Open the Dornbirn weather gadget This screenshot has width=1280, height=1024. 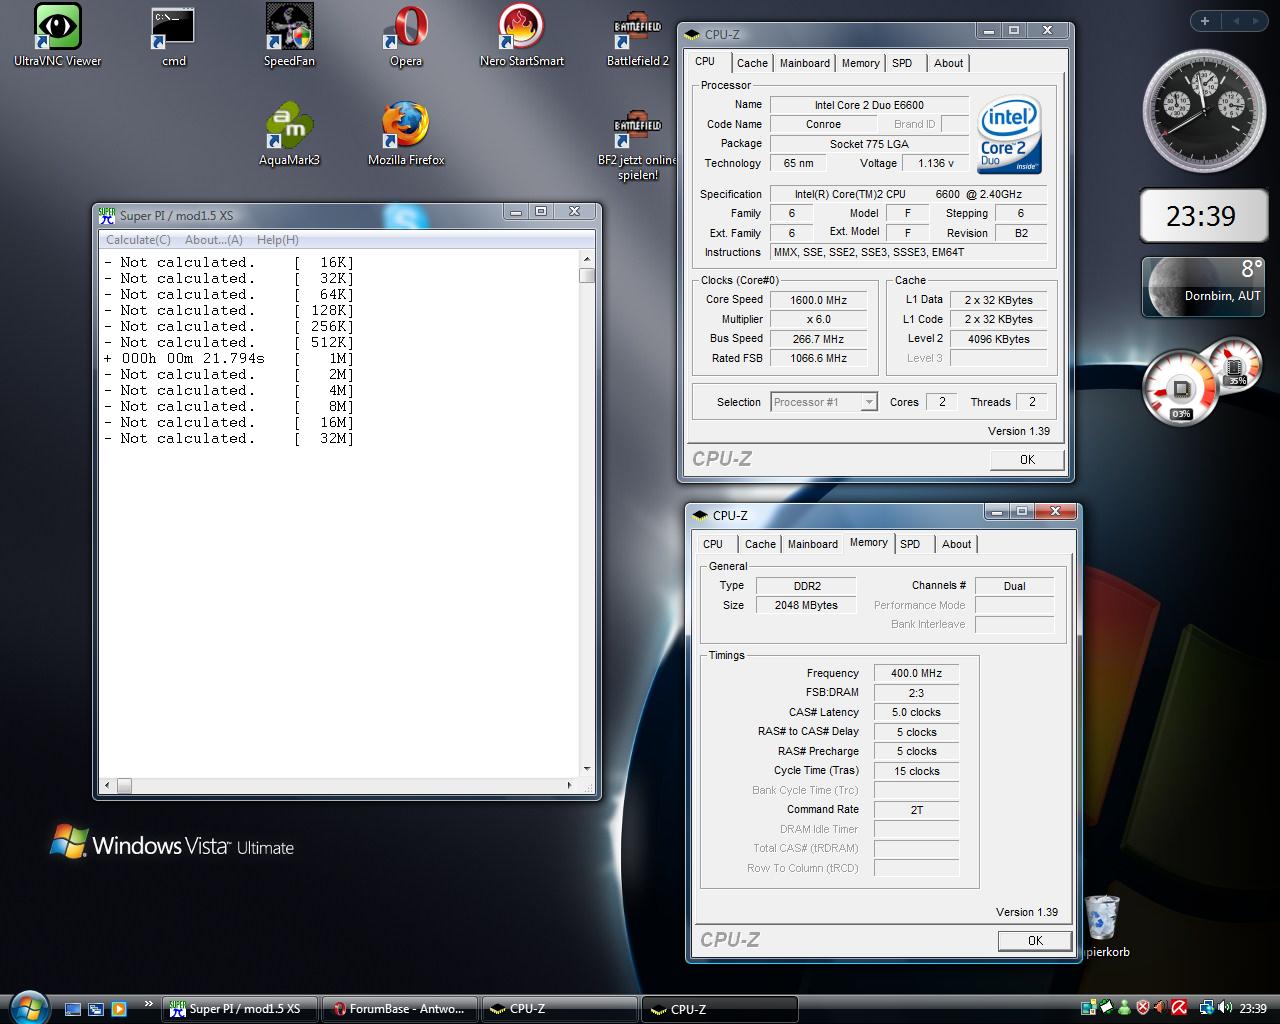click(1203, 287)
